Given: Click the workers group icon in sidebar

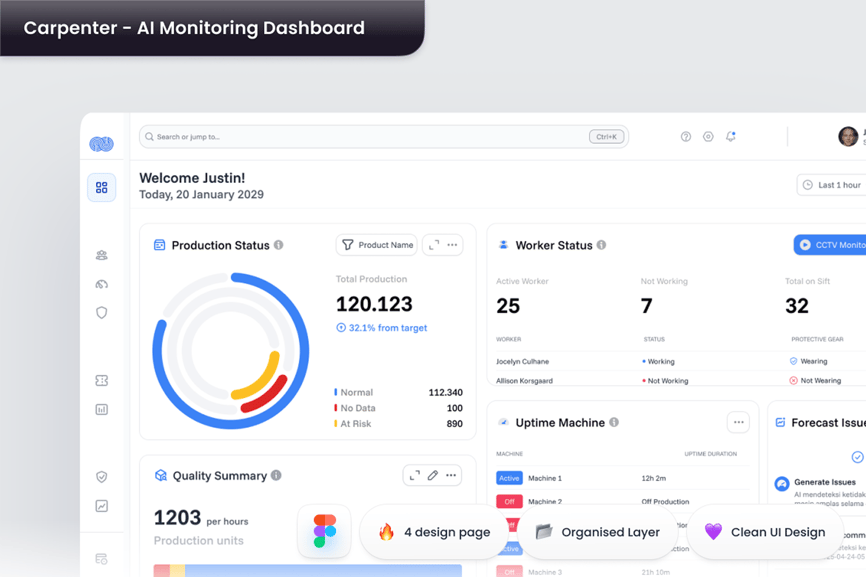Looking at the screenshot, I should click(x=101, y=256).
